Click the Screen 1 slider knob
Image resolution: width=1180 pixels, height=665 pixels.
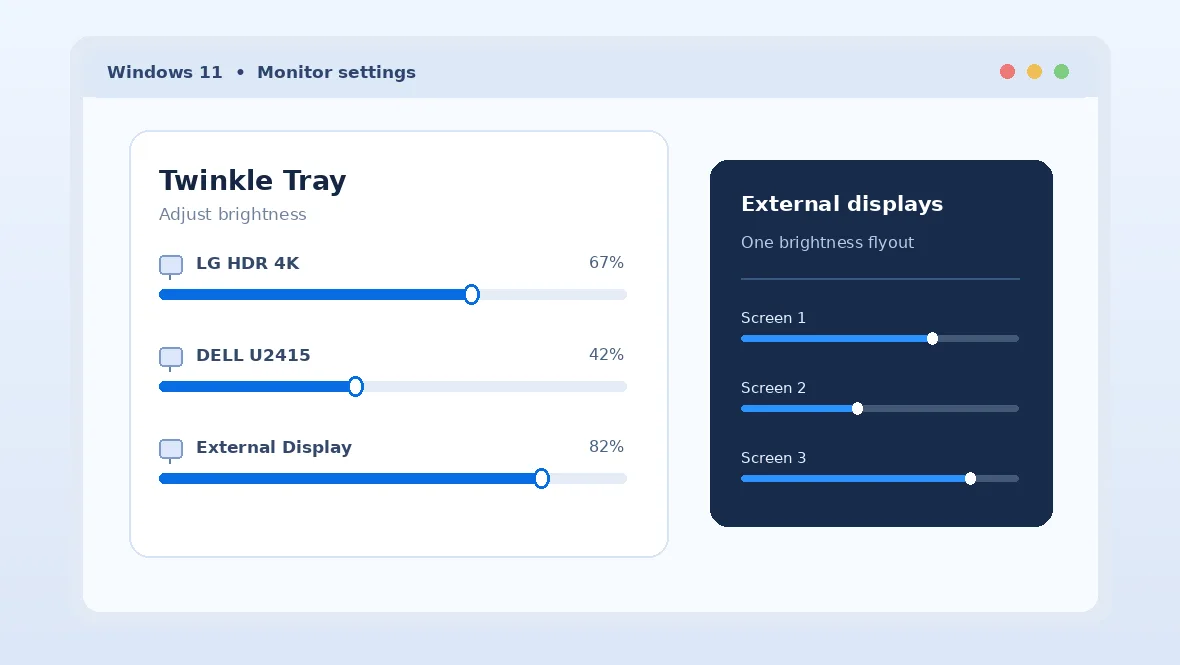tap(932, 339)
